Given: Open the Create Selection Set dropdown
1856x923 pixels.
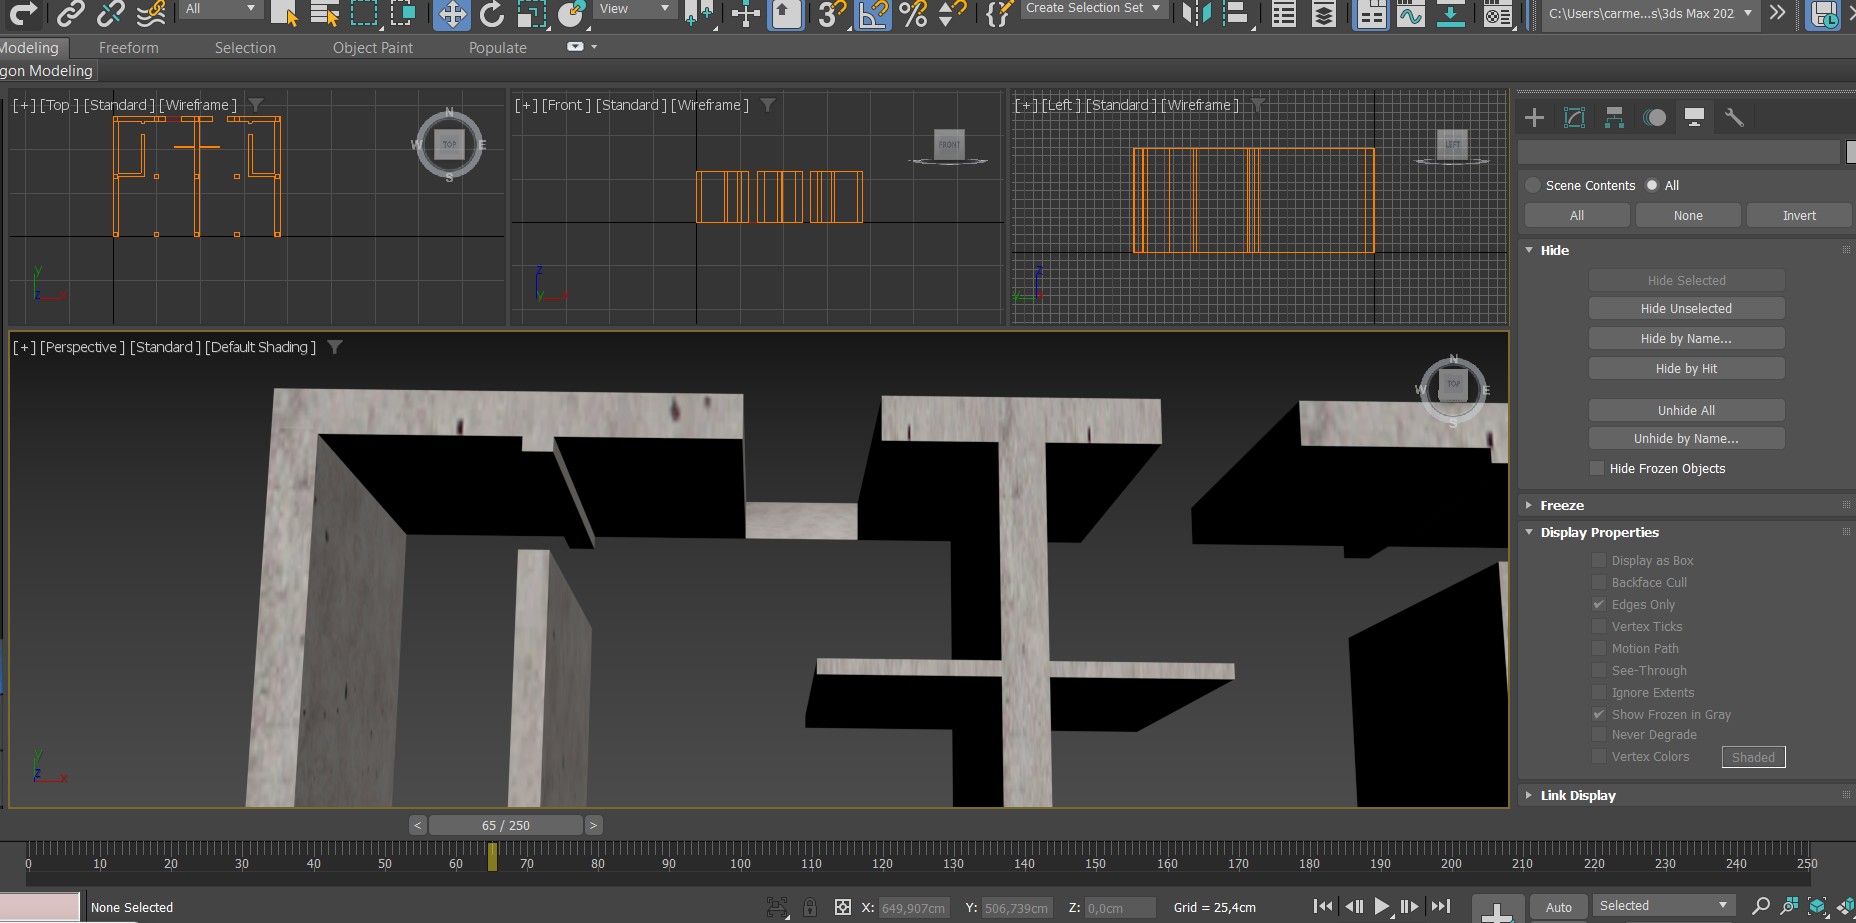Looking at the screenshot, I should coord(1093,9).
